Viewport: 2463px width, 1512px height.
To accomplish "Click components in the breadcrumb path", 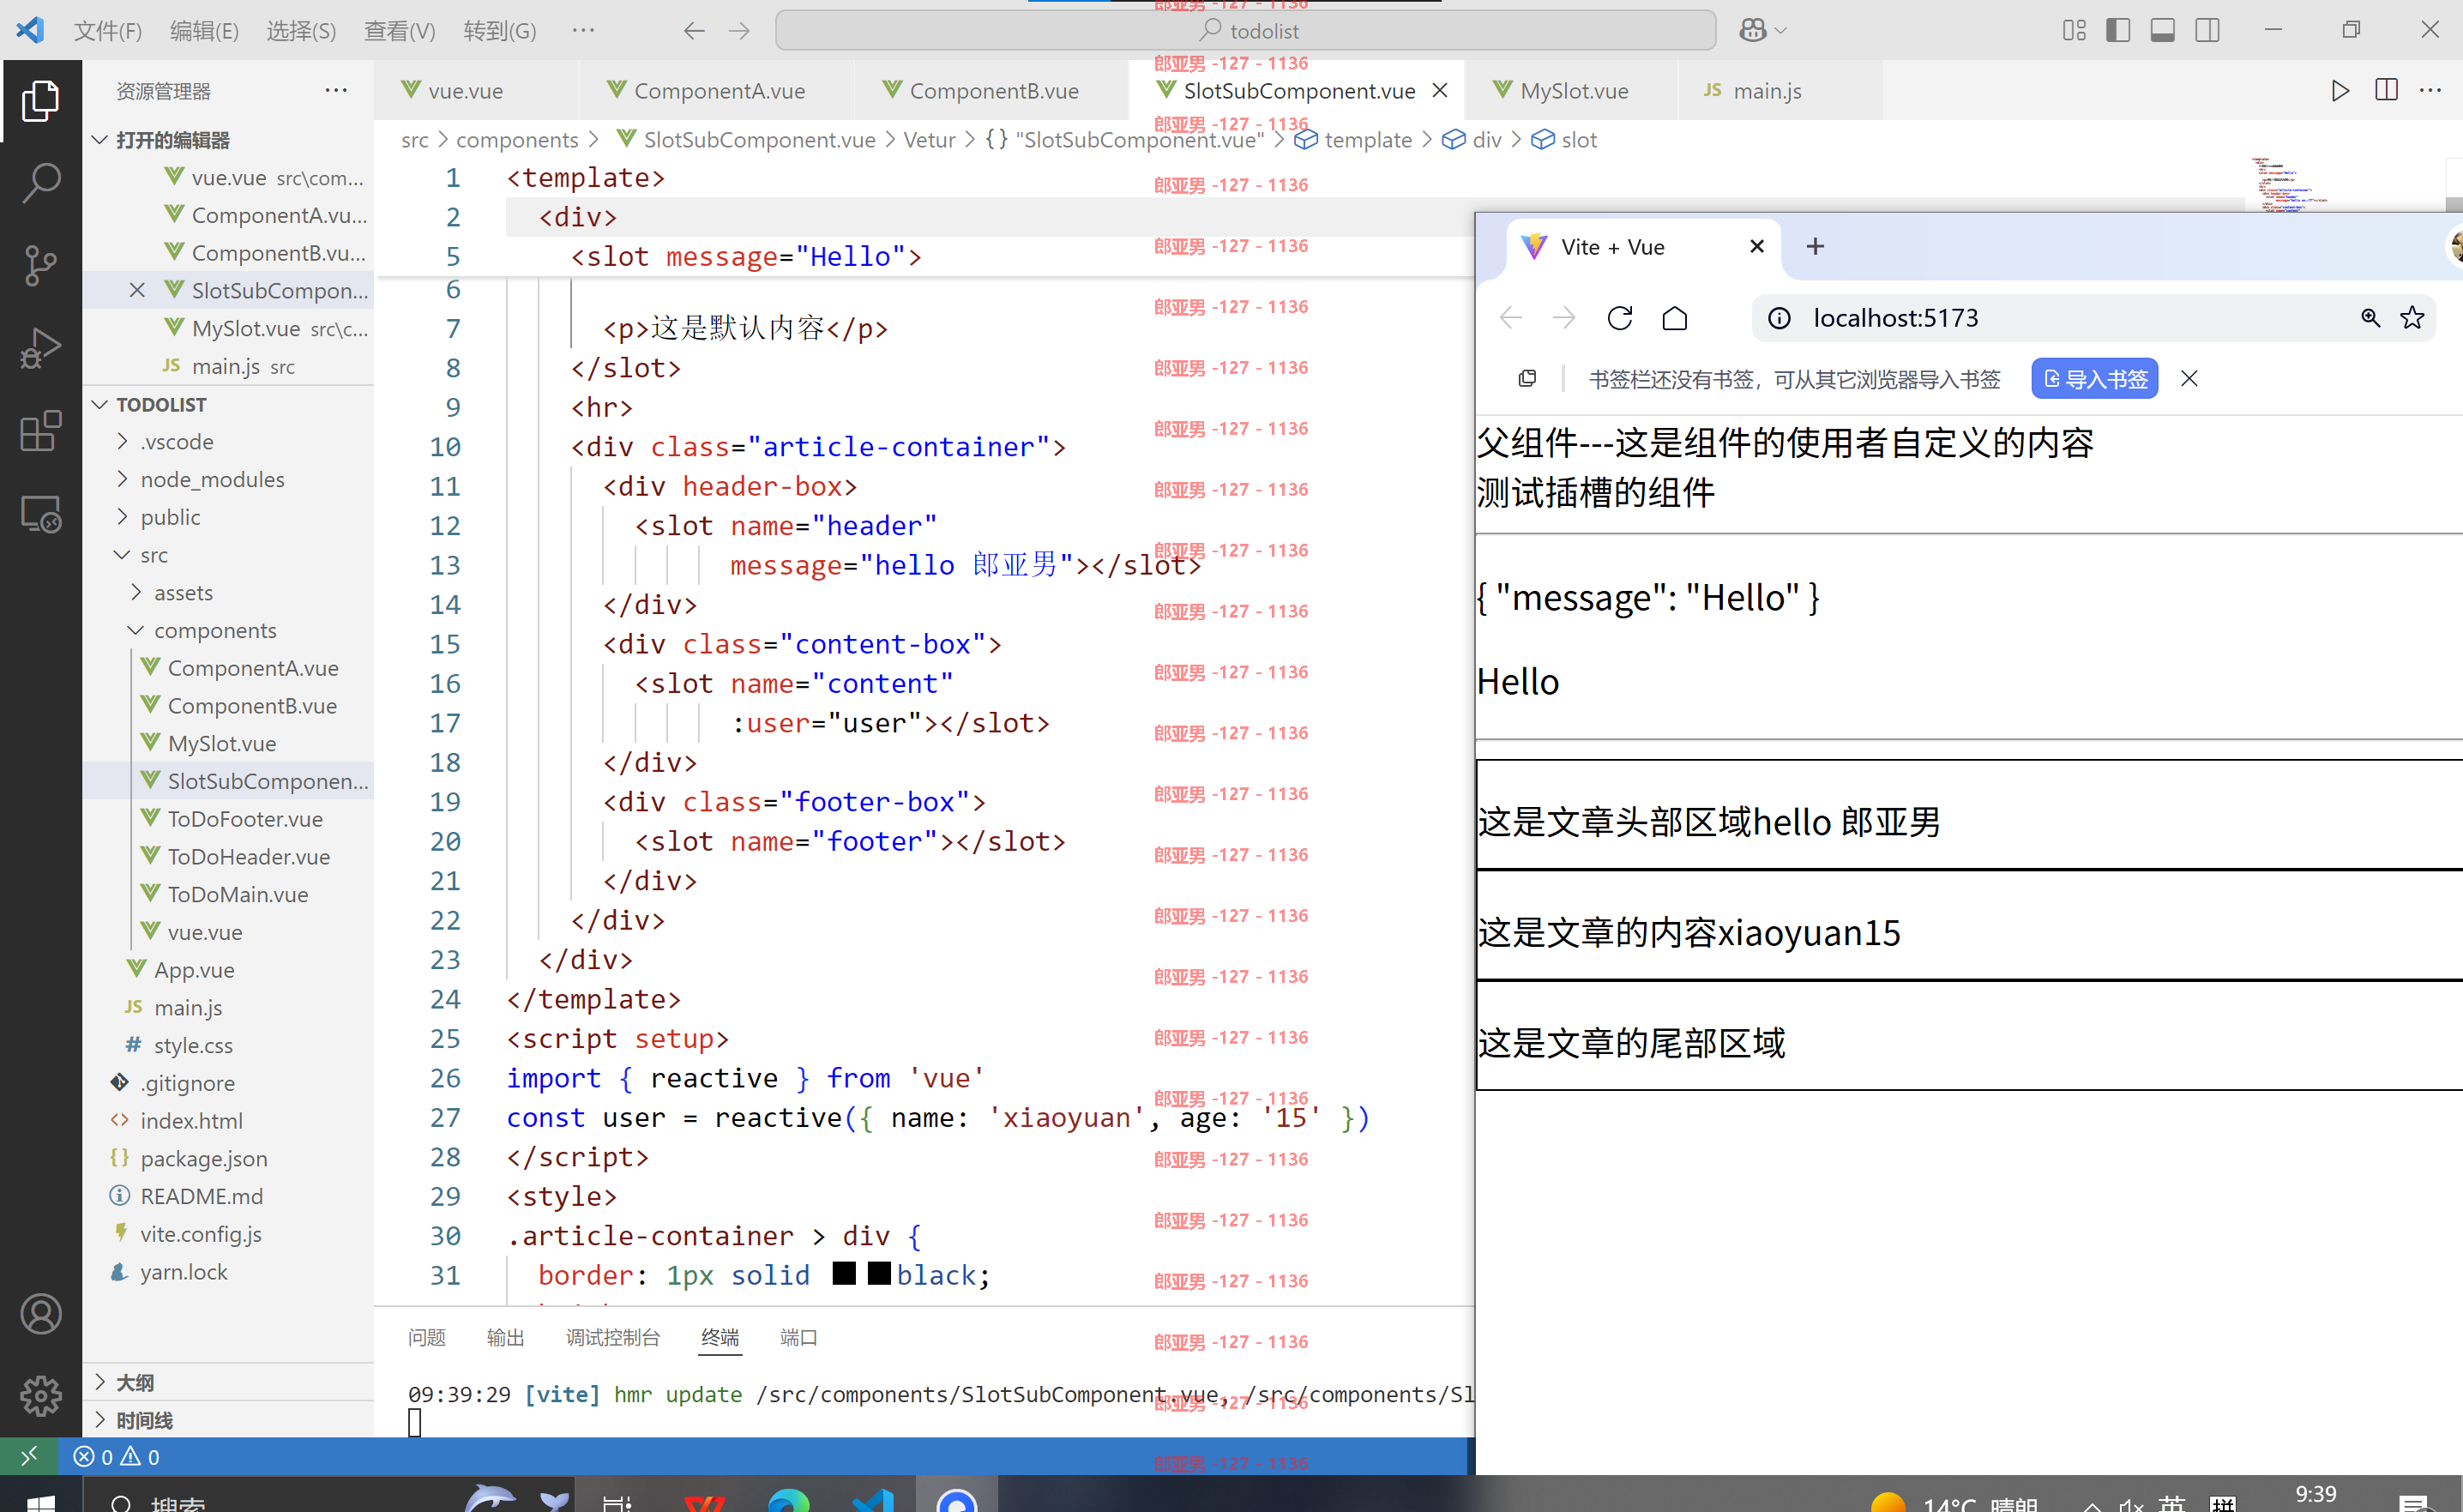I will tap(517, 140).
